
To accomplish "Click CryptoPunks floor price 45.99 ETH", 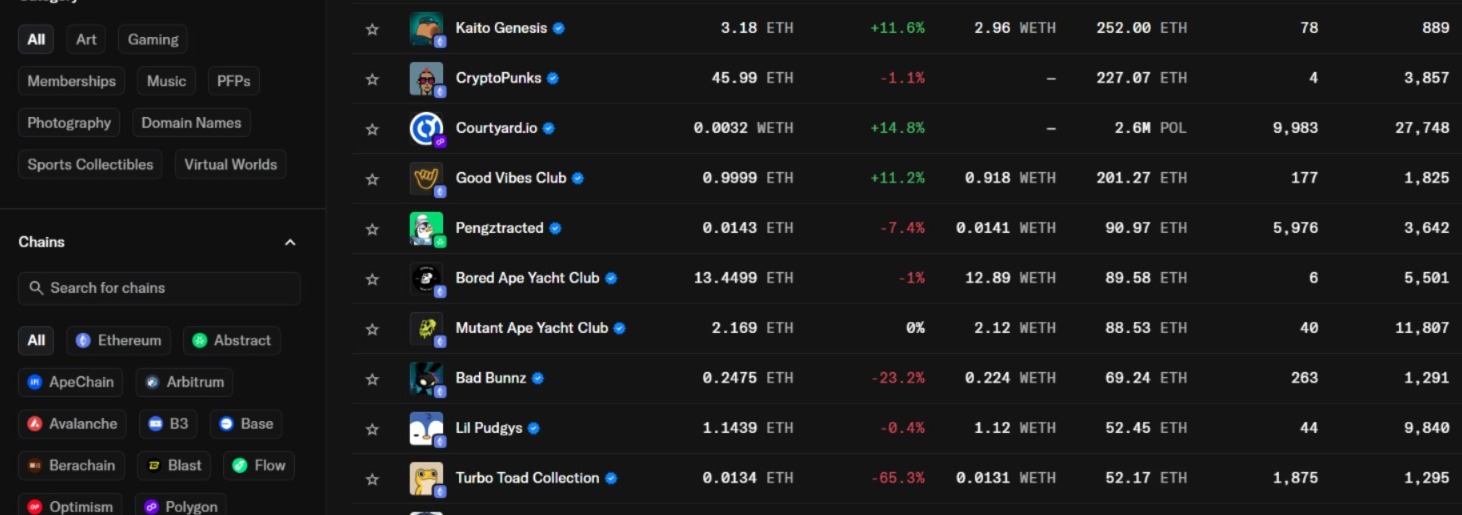I will coord(752,78).
